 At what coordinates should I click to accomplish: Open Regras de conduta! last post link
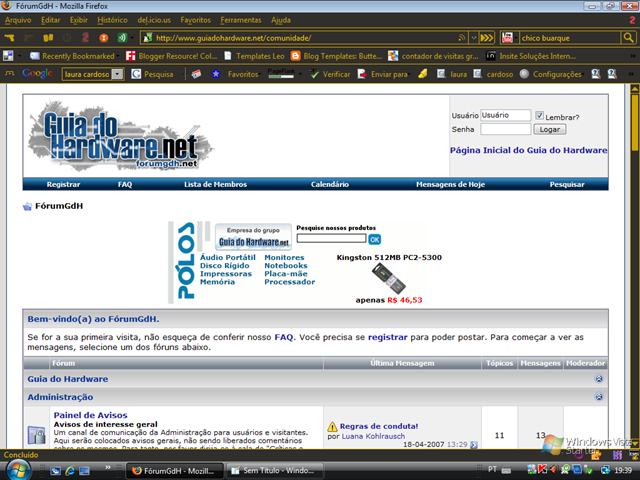point(379,426)
